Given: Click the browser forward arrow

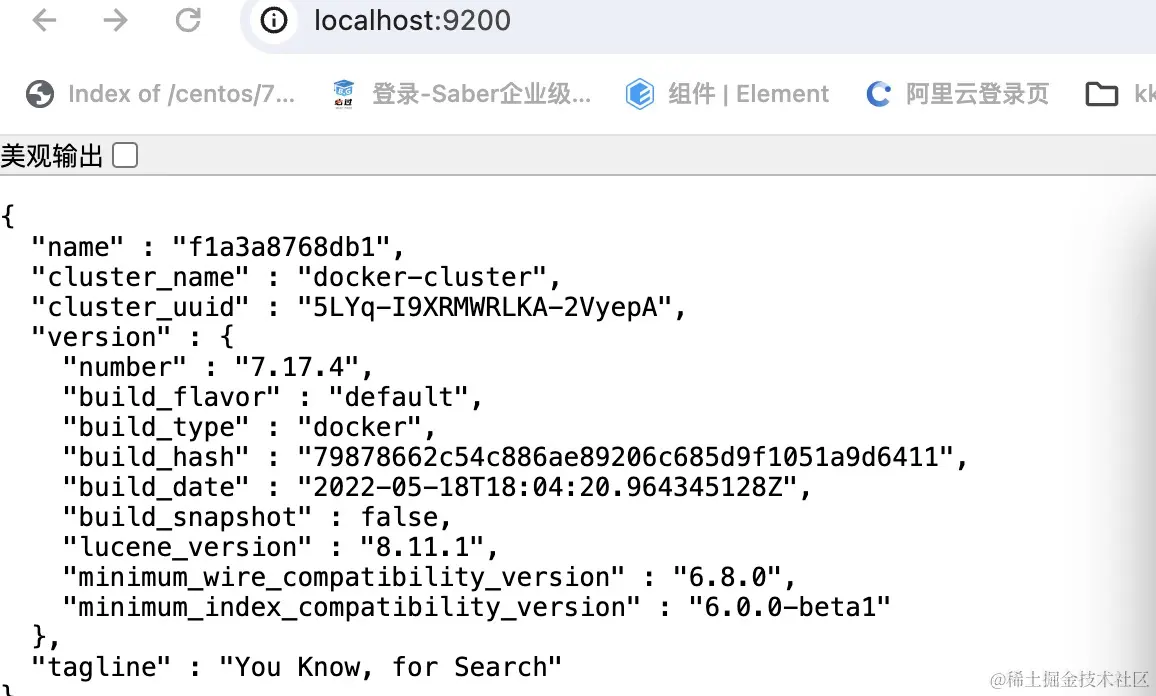Looking at the screenshot, I should point(116,20).
